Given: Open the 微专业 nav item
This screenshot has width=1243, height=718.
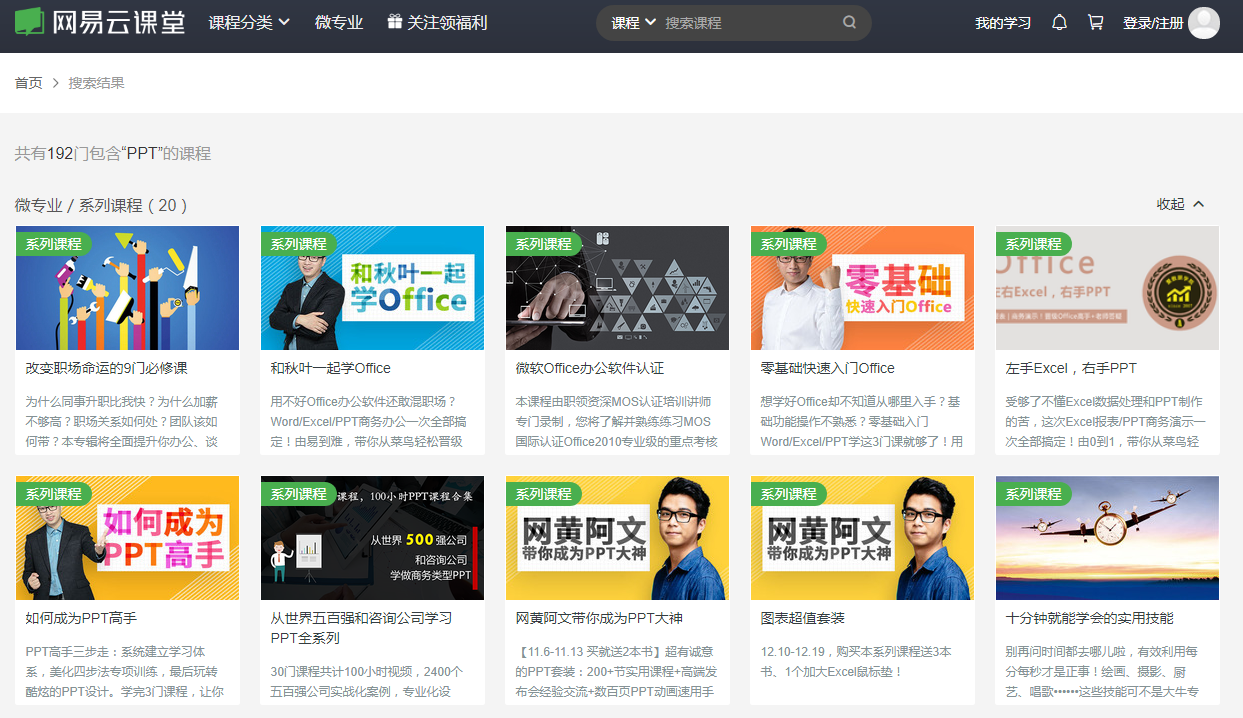Looking at the screenshot, I should (339, 22).
